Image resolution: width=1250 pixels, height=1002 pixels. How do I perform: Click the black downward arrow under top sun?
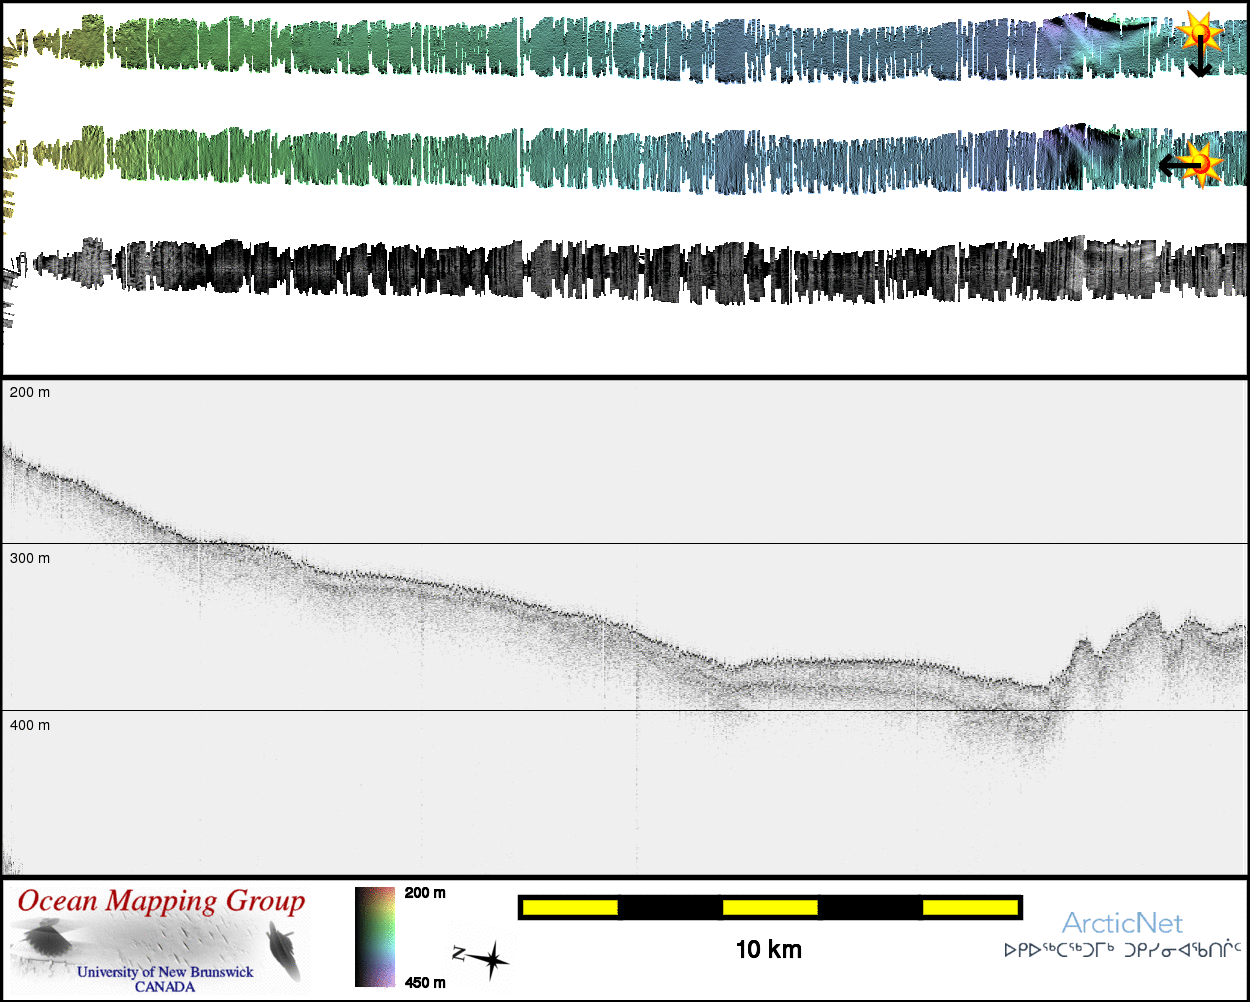click(1199, 63)
